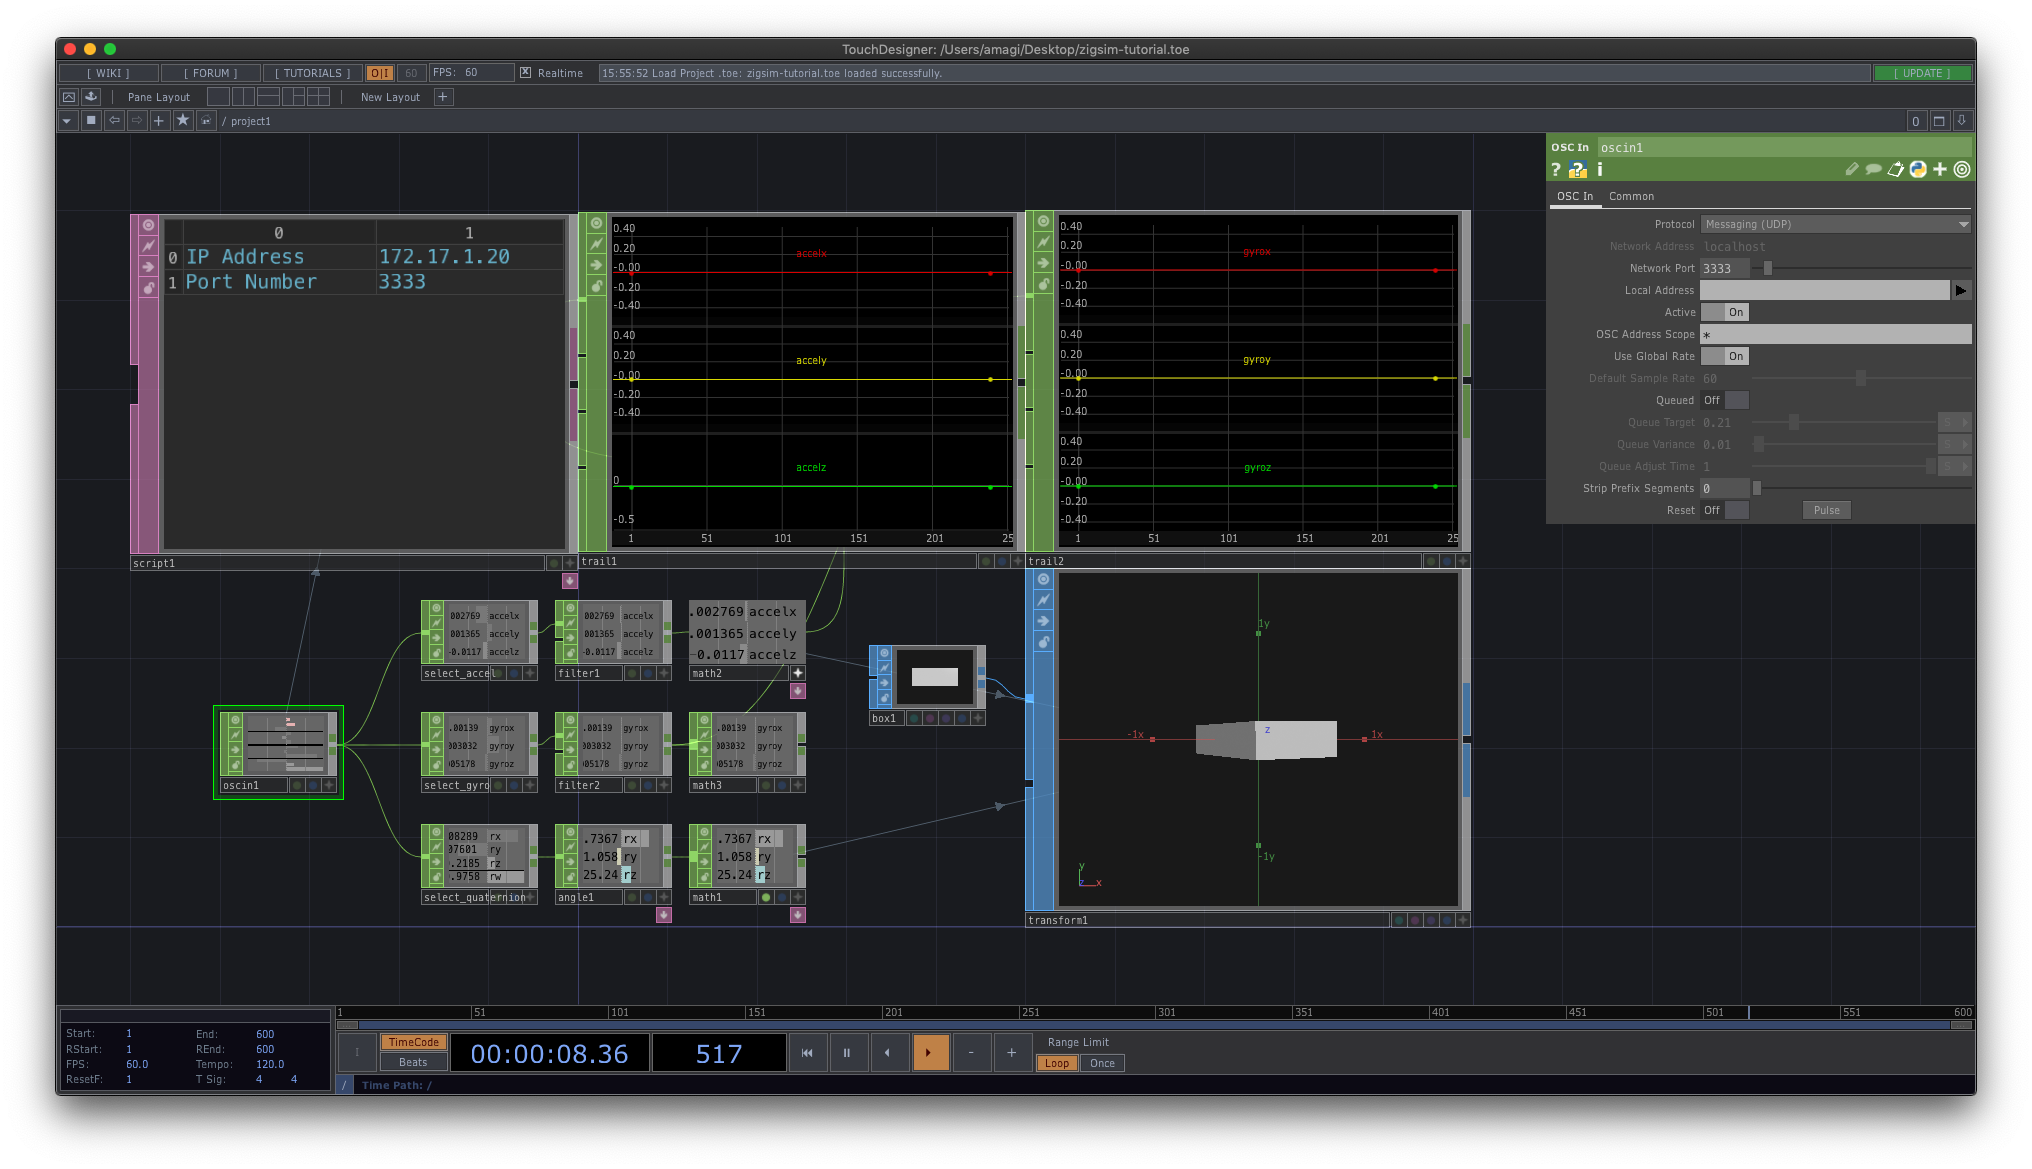
Task: Expand Local Address arrow menu
Action: (x=1961, y=290)
